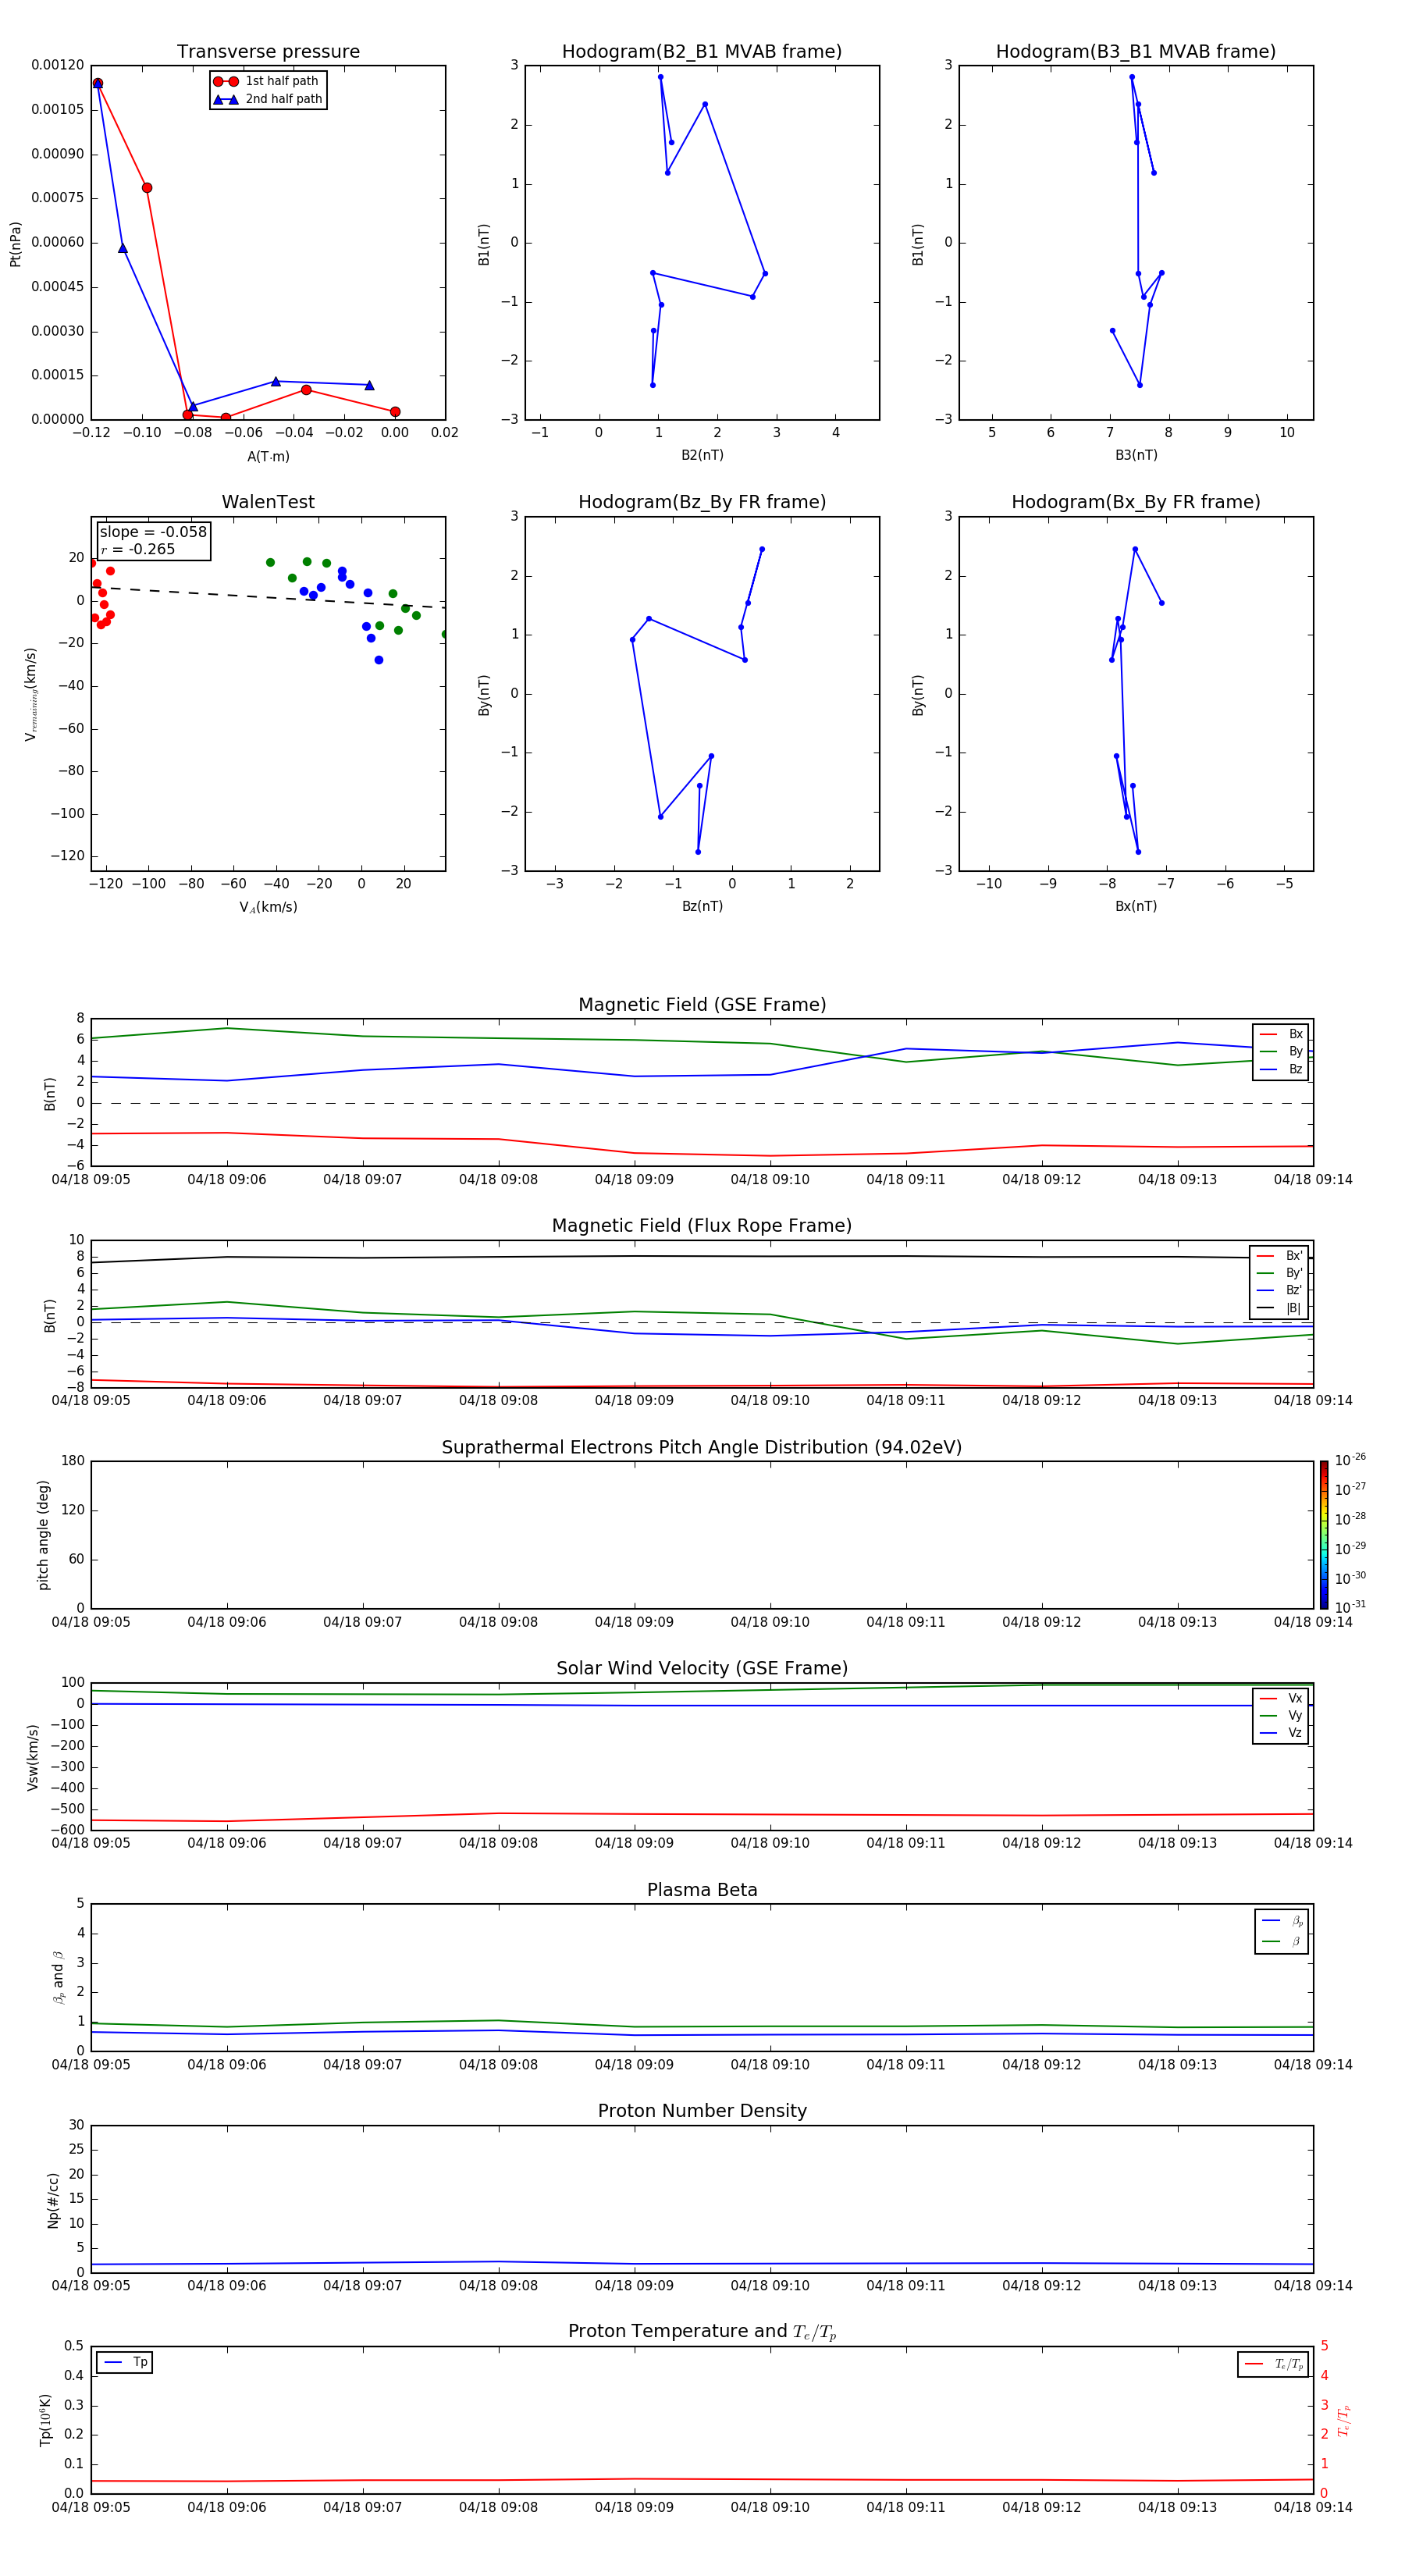
Task: Click the 'Tp' legend entry
Action: pos(124,2363)
